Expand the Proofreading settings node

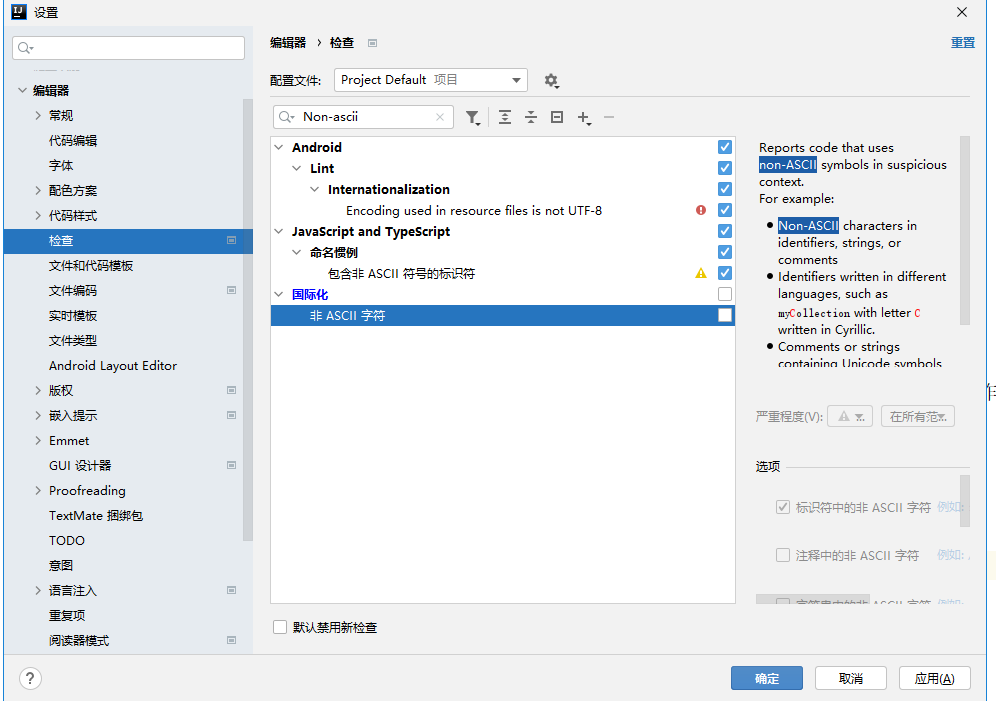coord(38,490)
